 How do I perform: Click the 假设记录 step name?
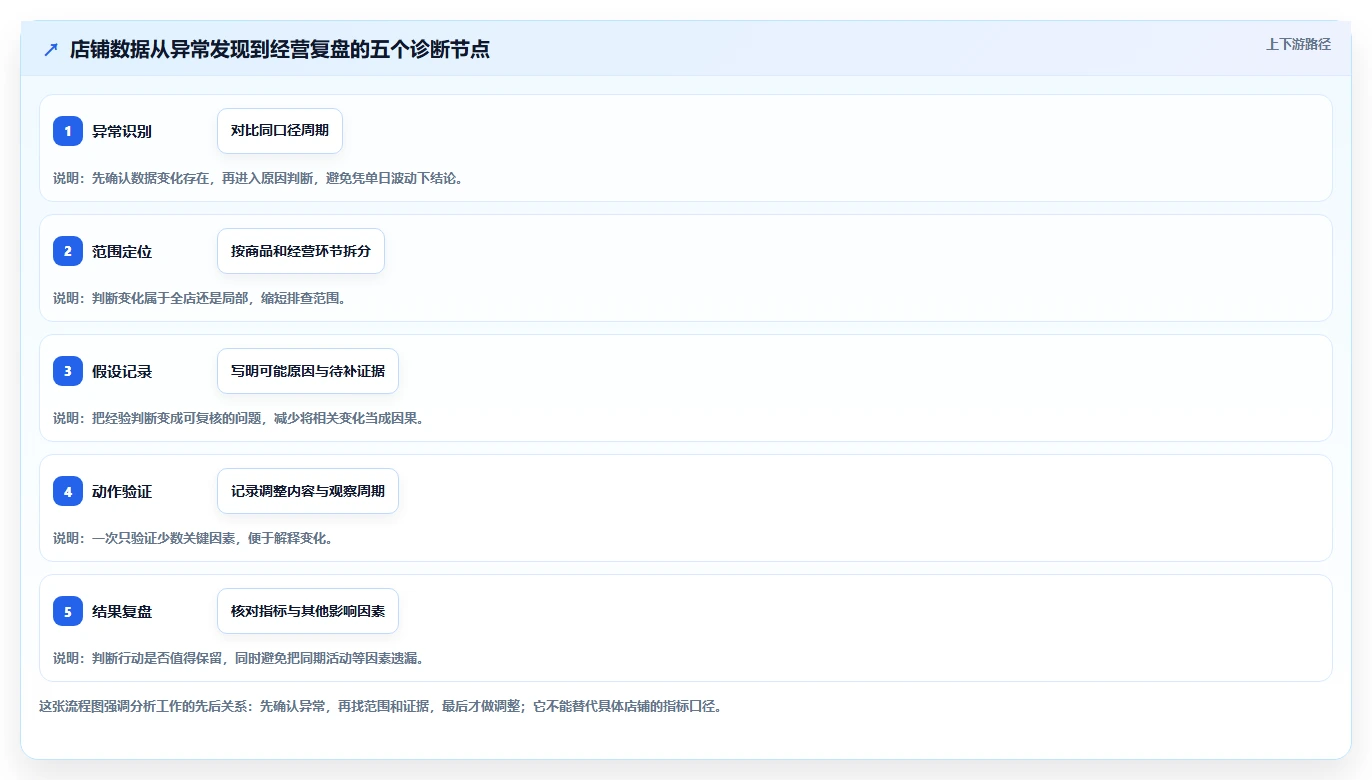click(x=122, y=371)
